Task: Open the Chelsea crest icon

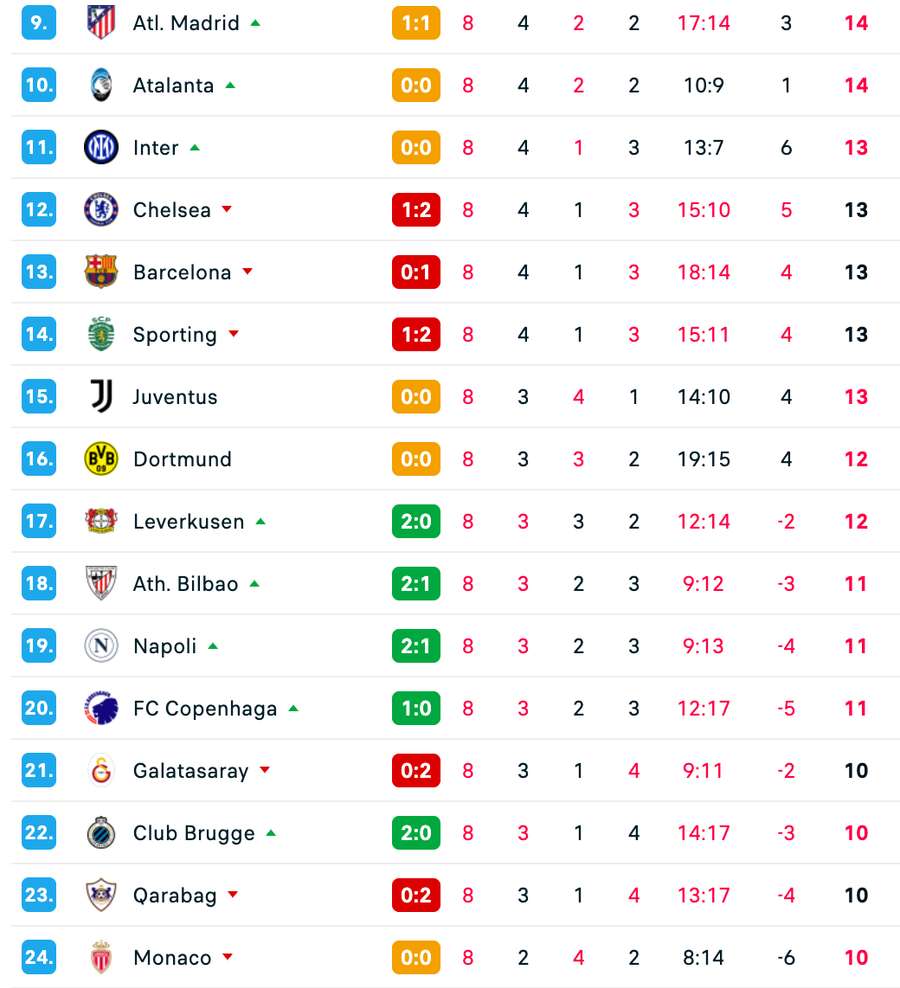Action: click(x=101, y=210)
